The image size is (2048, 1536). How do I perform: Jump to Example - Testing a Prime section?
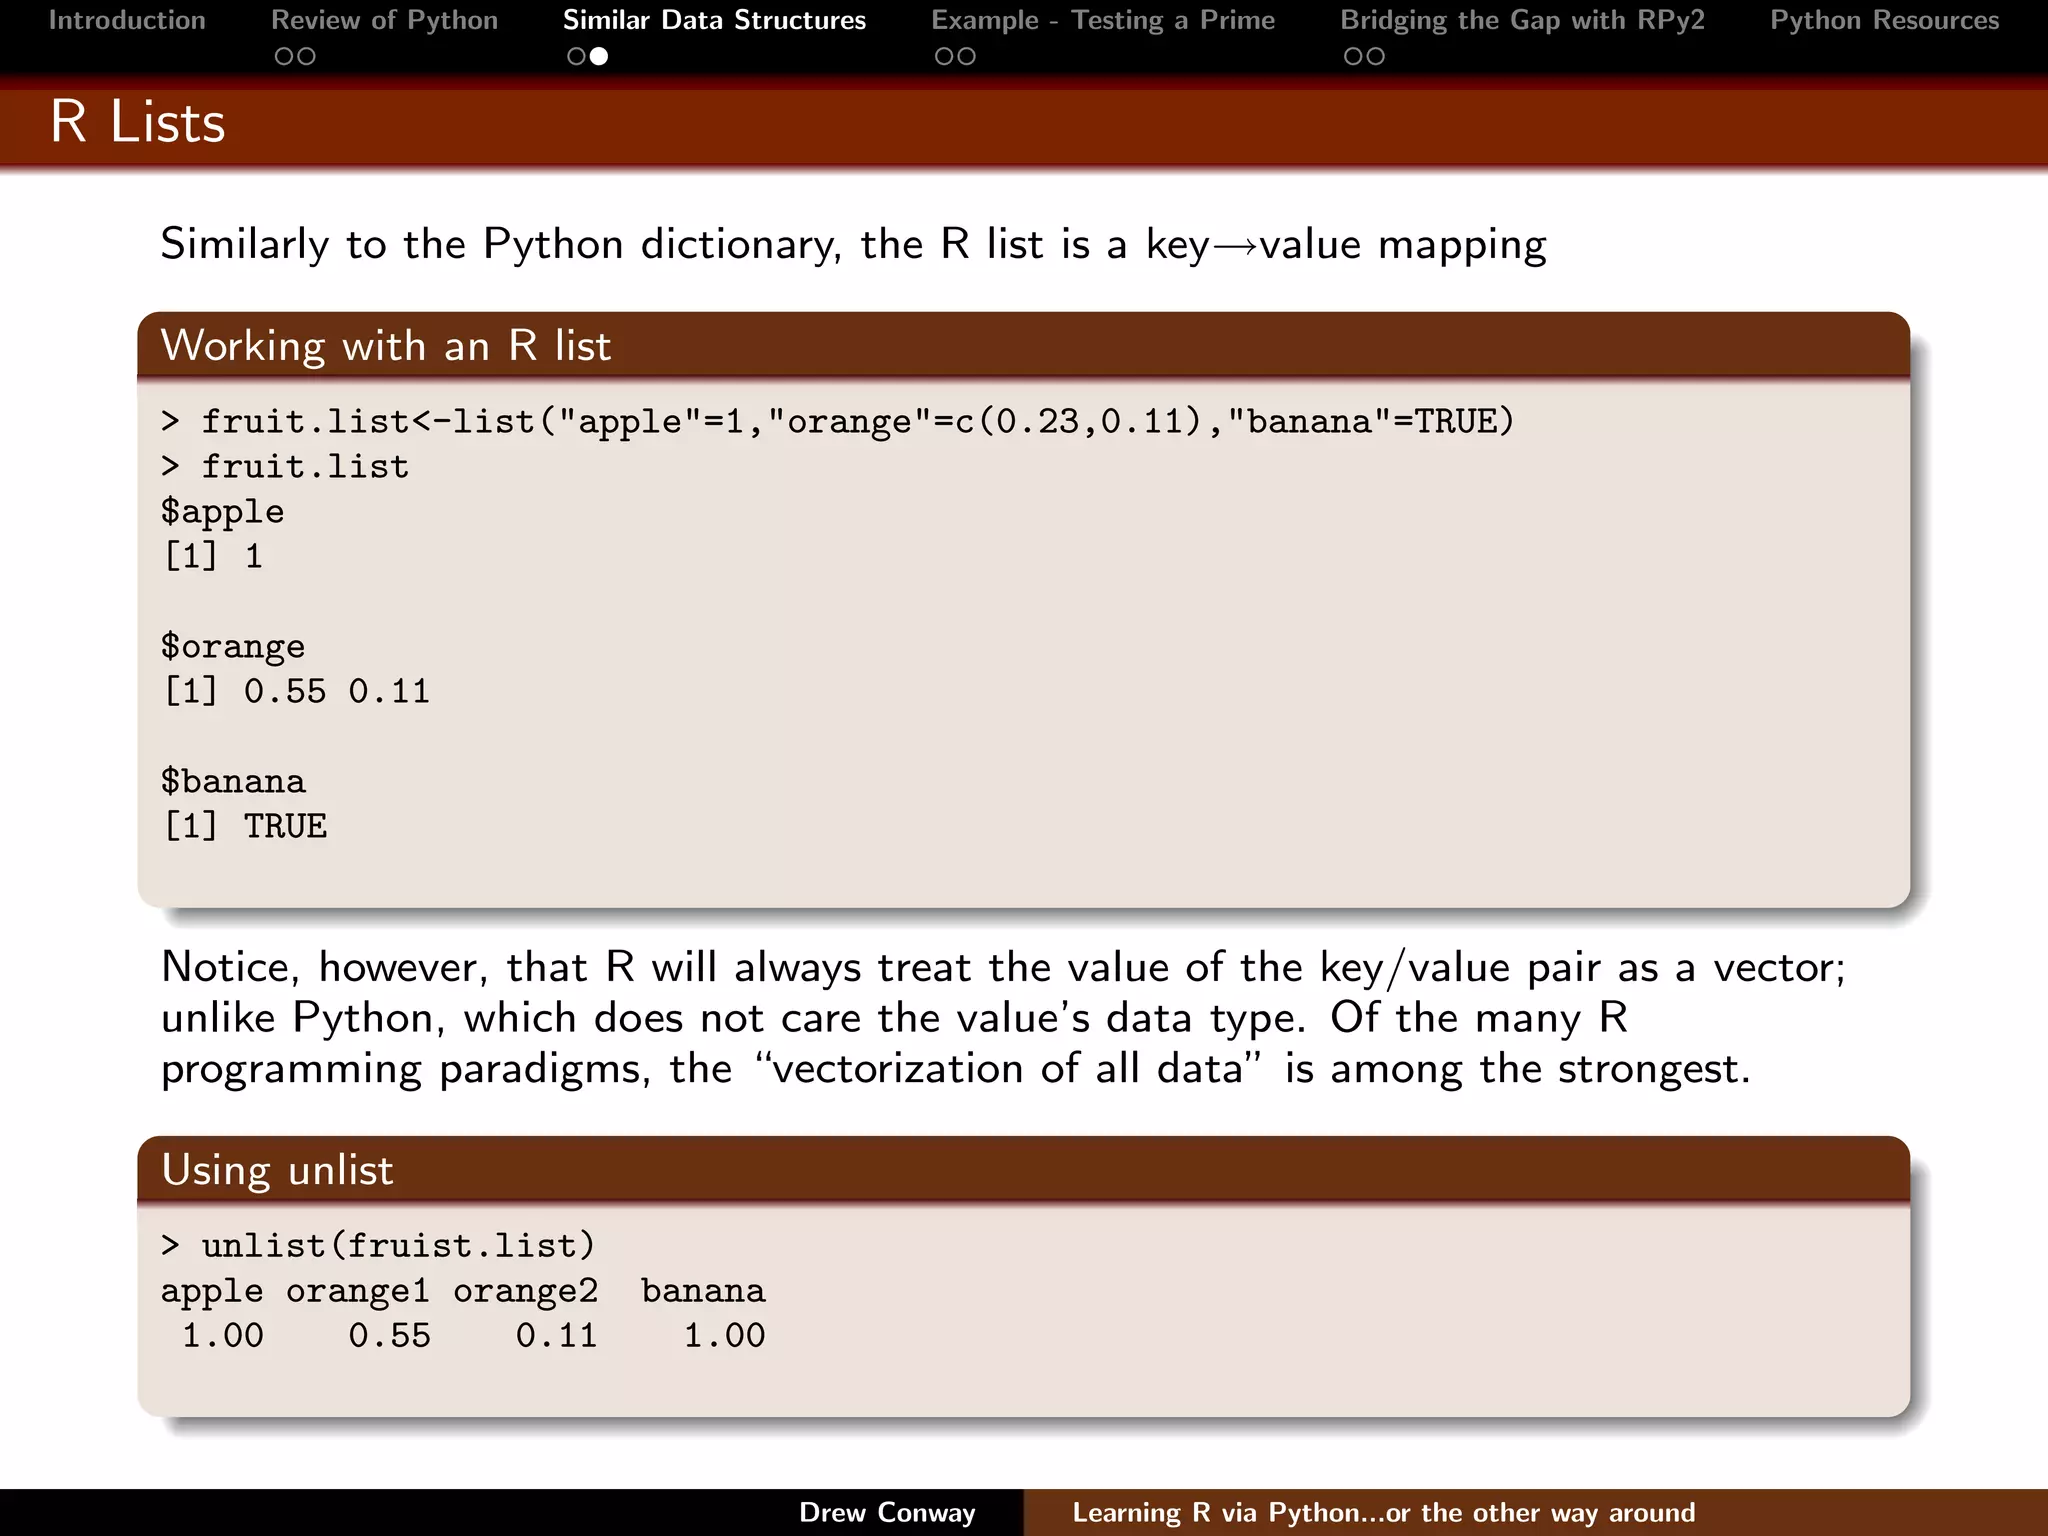(1103, 20)
